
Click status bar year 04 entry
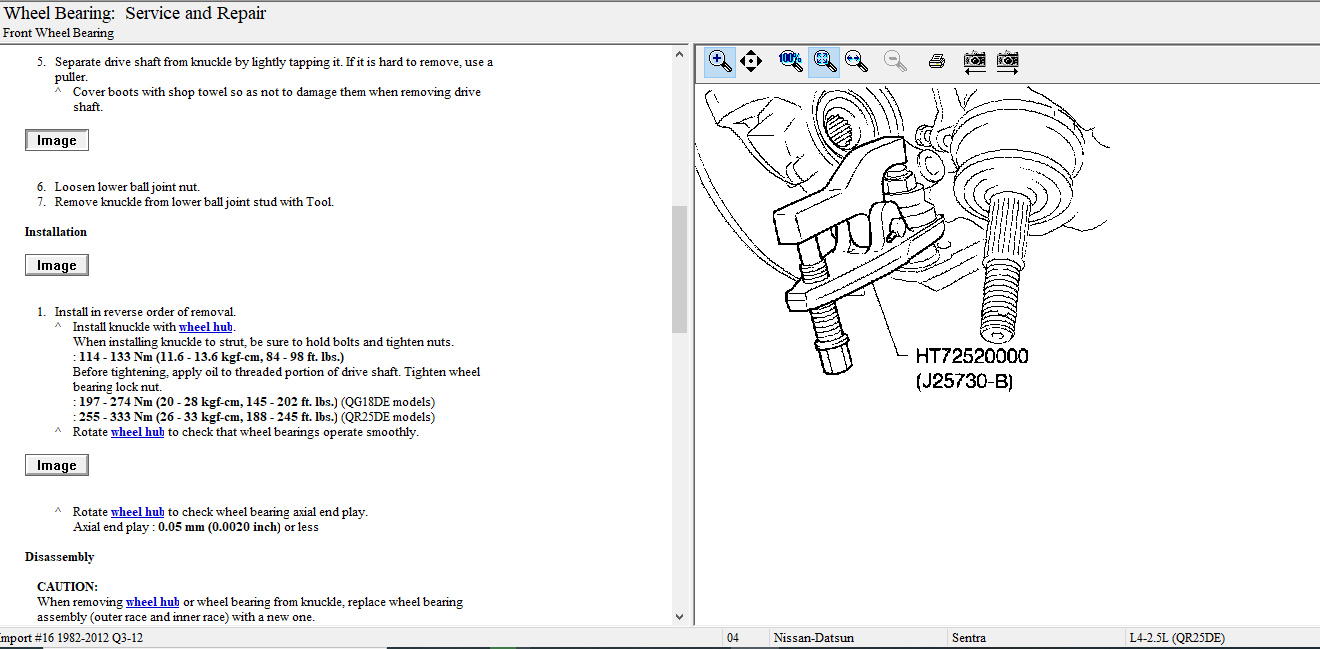tap(733, 638)
